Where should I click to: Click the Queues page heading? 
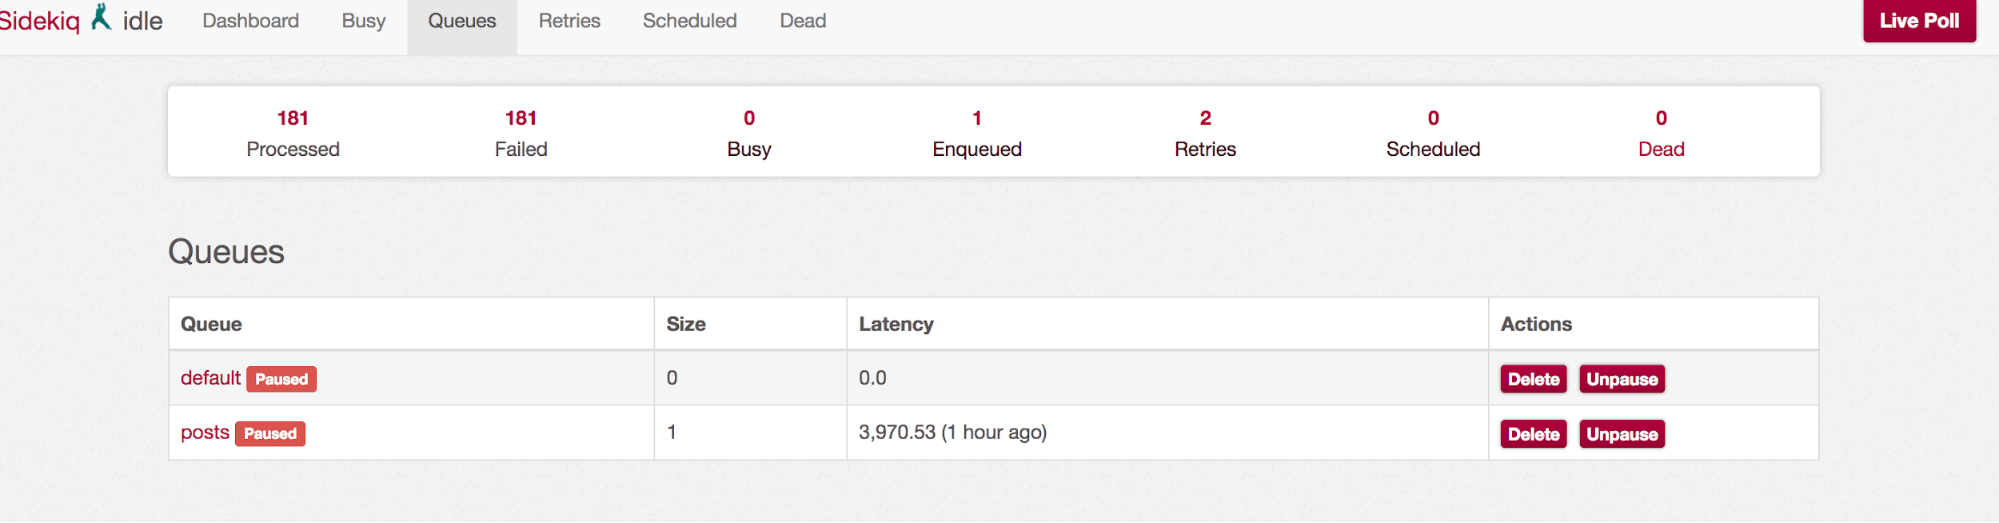pos(226,251)
